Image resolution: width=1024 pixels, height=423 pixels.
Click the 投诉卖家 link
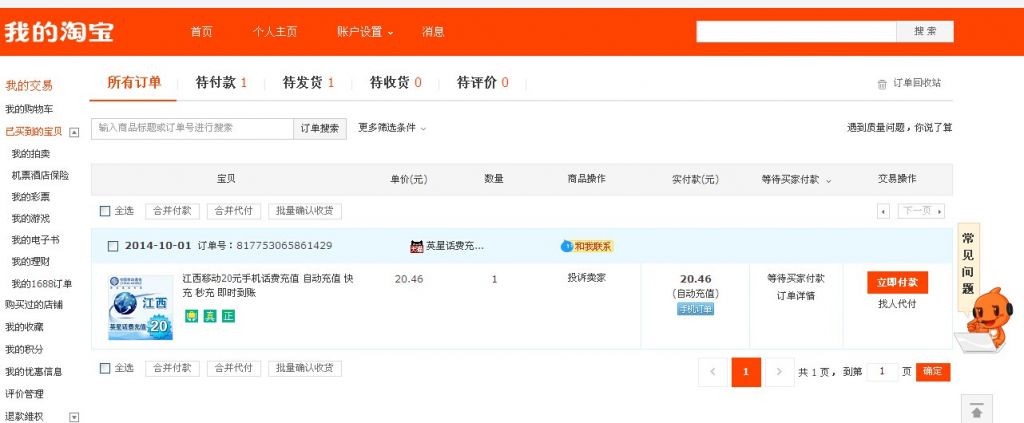click(x=586, y=278)
